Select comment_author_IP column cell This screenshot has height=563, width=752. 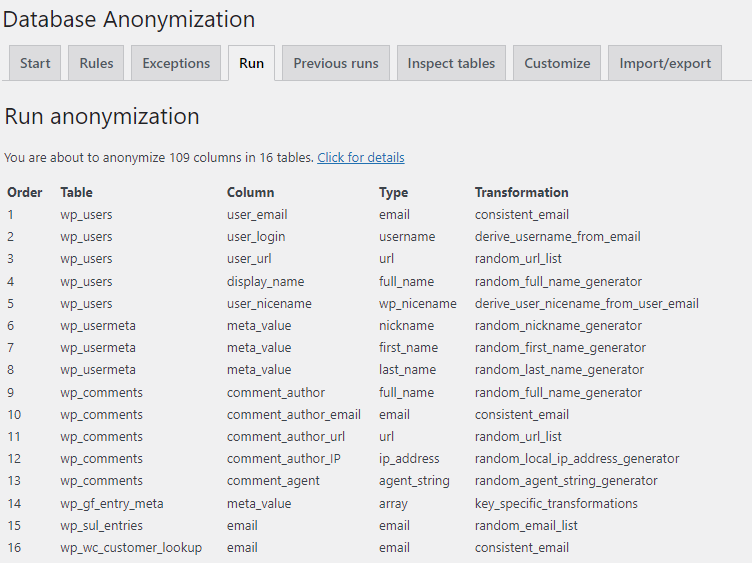(284, 459)
